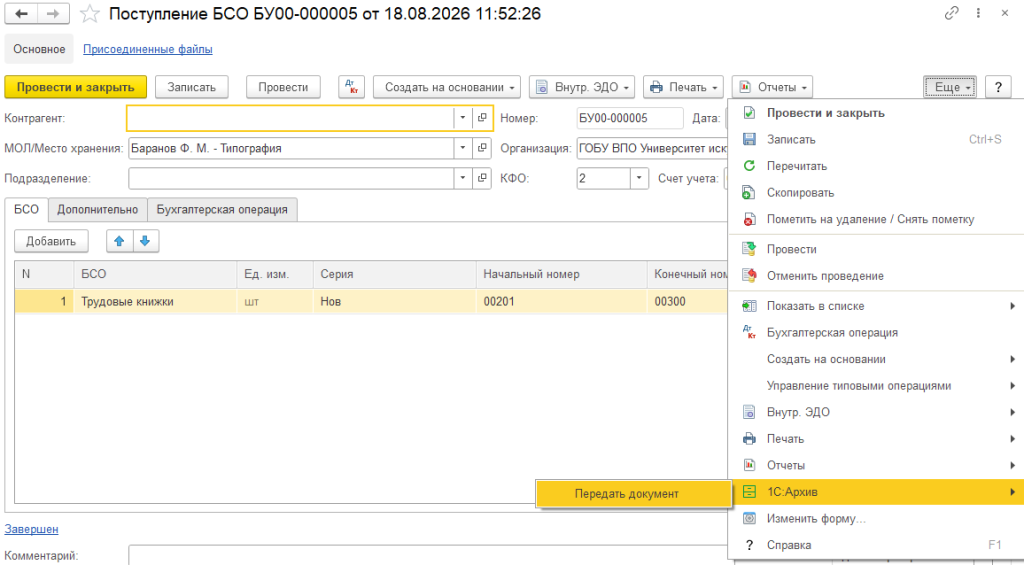Open the Завершен status link
Viewport: 1024px width, 565px height.
pos(31,529)
